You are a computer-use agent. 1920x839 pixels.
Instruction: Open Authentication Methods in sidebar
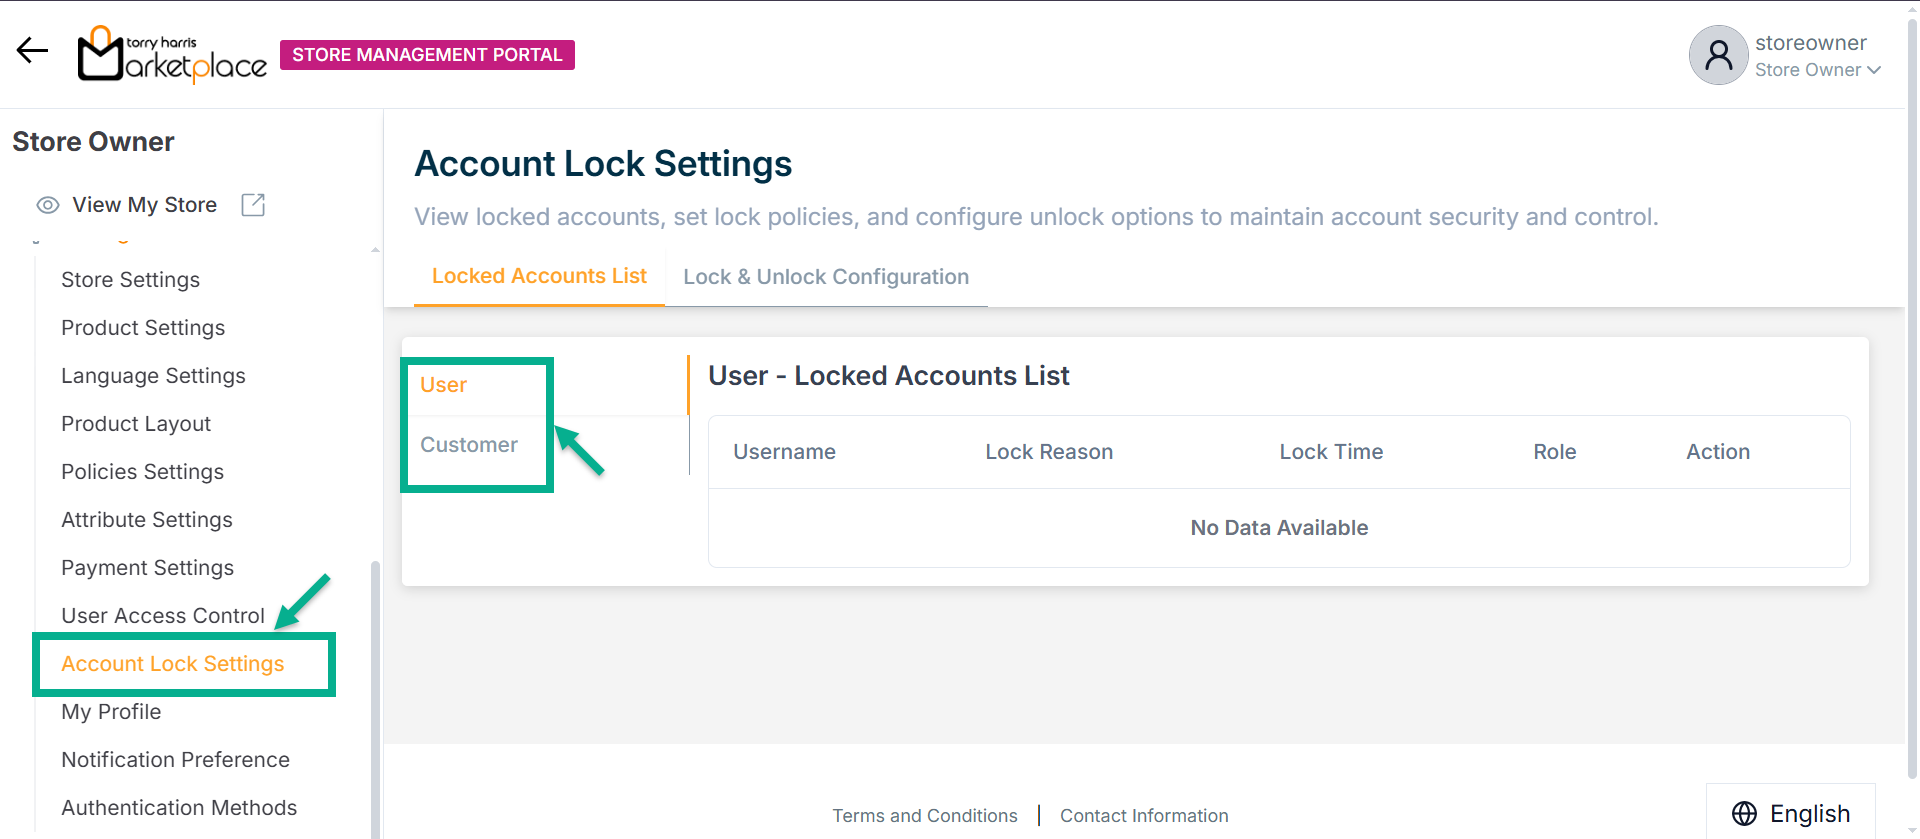(x=179, y=808)
